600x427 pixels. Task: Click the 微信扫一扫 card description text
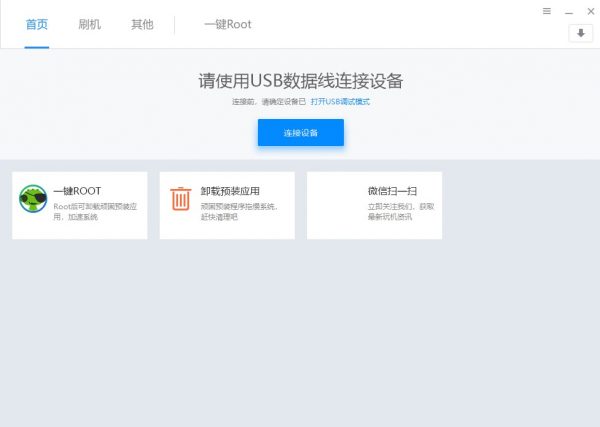(x=401, y=212)
